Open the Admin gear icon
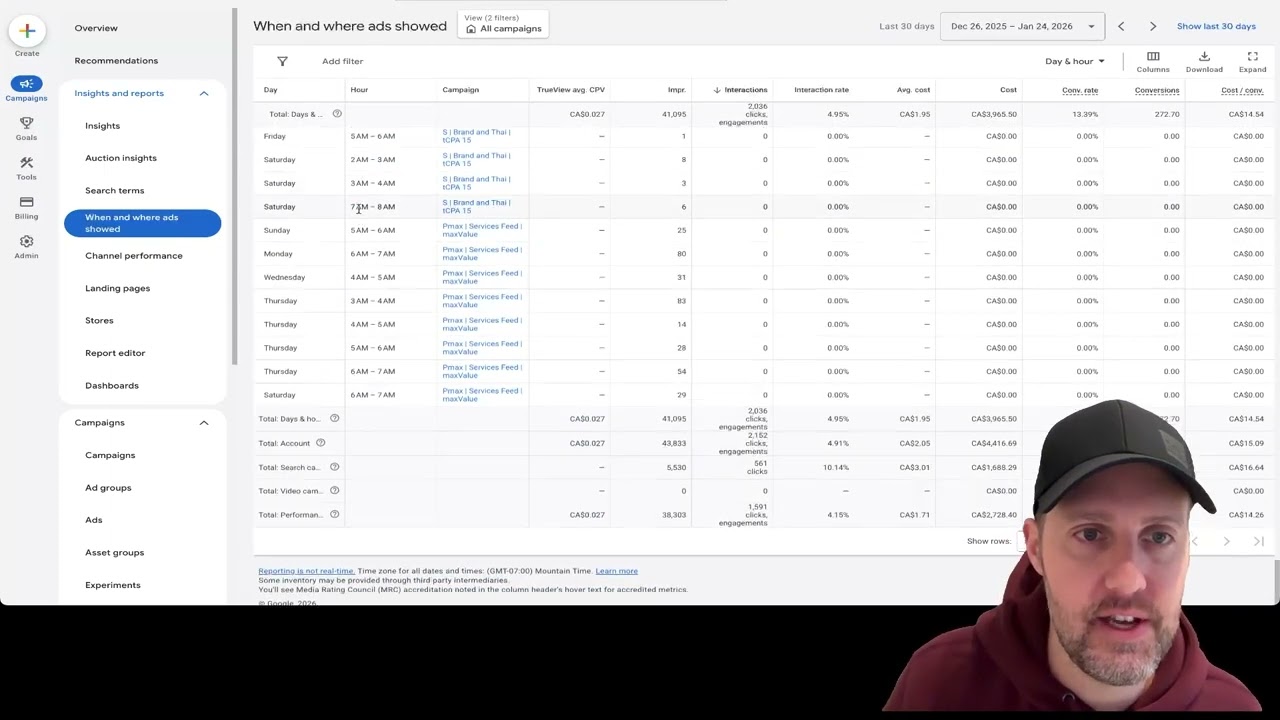 click(27, 242)
